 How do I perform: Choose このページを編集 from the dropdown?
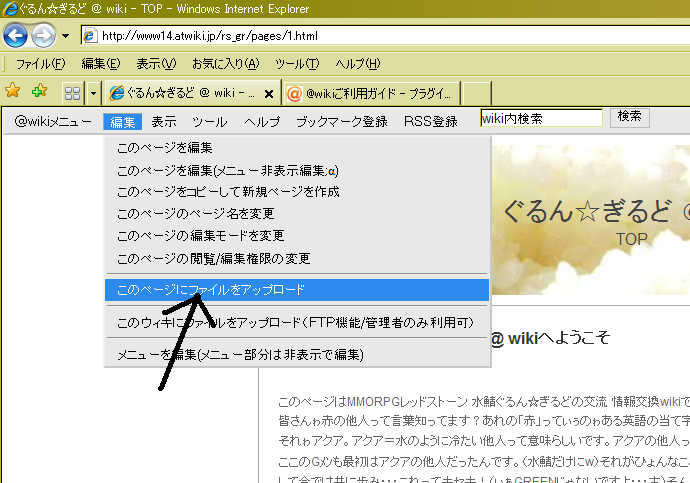[x=165, y=148]
